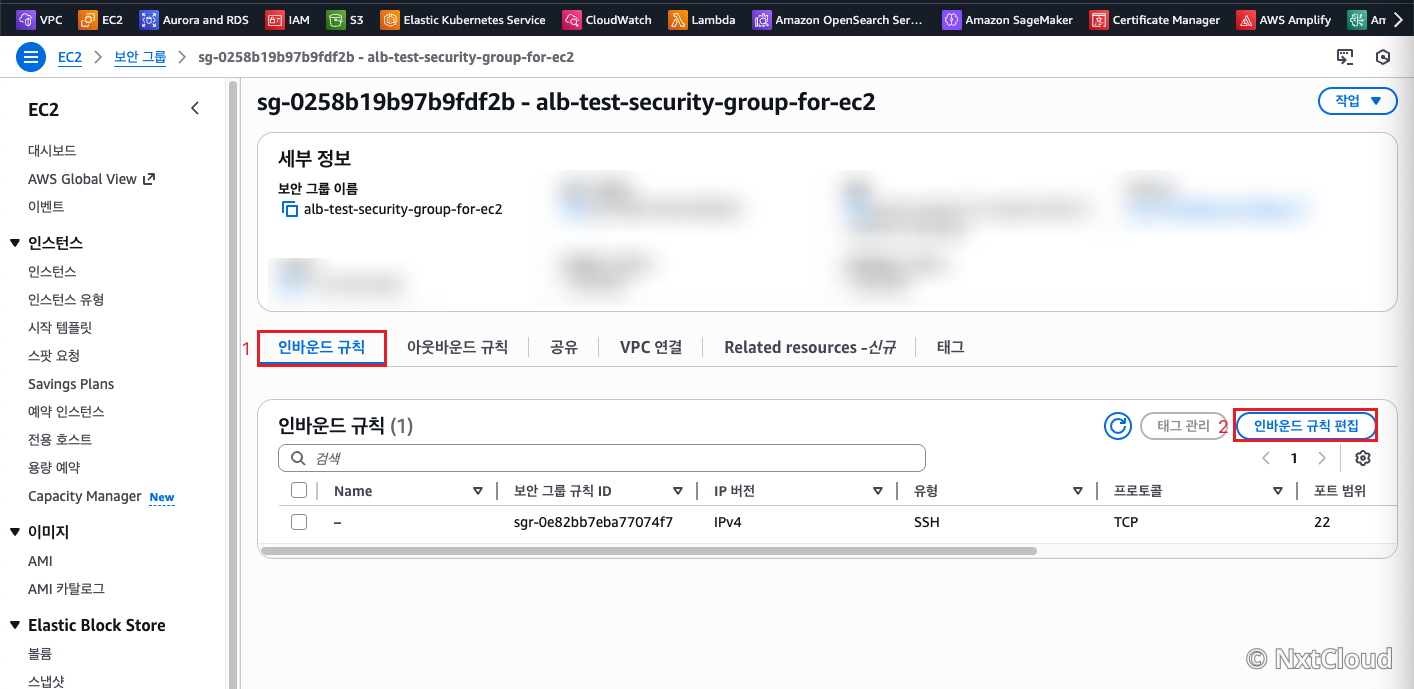The image size is (1414, 689).
Task: Open the IAM service shortcut
Action: (x=288, y=19)
